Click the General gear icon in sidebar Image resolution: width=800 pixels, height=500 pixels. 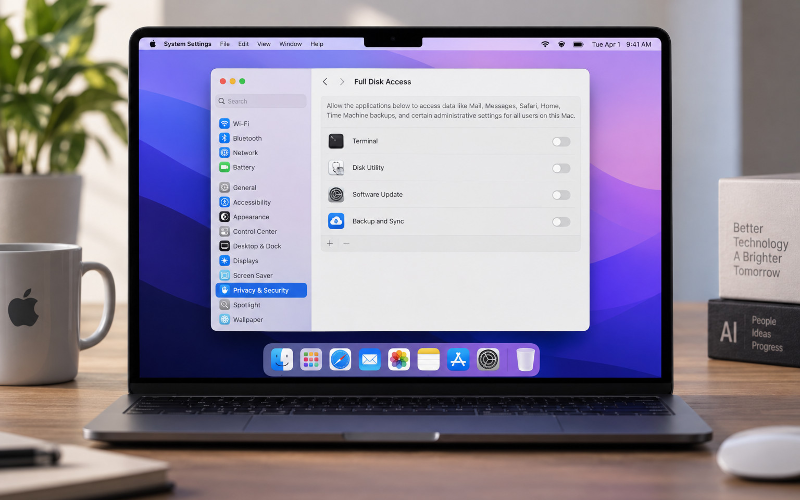coord(224,187)
